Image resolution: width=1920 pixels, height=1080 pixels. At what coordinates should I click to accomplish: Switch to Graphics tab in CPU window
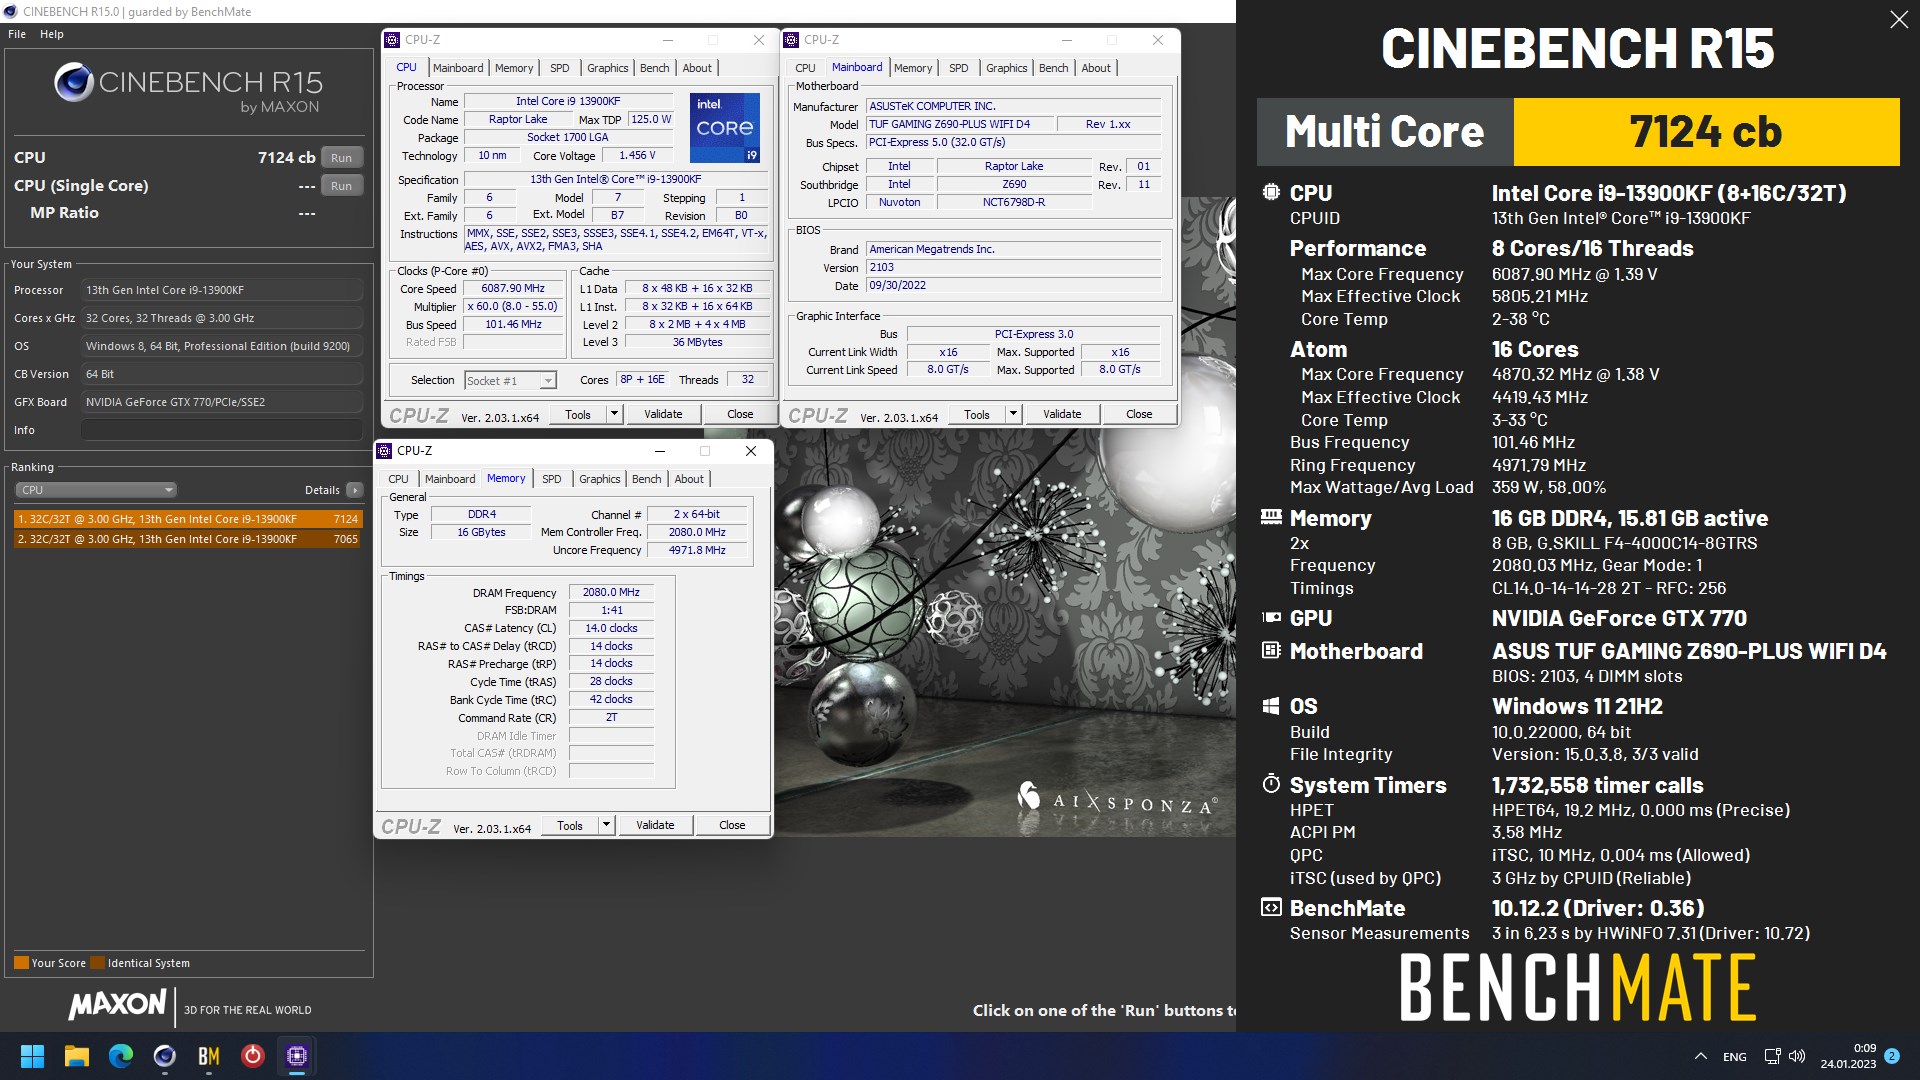(x=608, y=68)
